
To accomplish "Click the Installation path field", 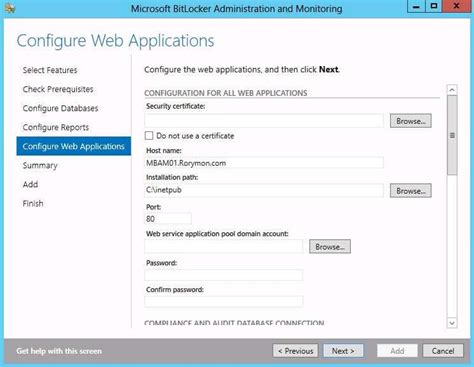I will pyautogui.click(x=264, y=190).
